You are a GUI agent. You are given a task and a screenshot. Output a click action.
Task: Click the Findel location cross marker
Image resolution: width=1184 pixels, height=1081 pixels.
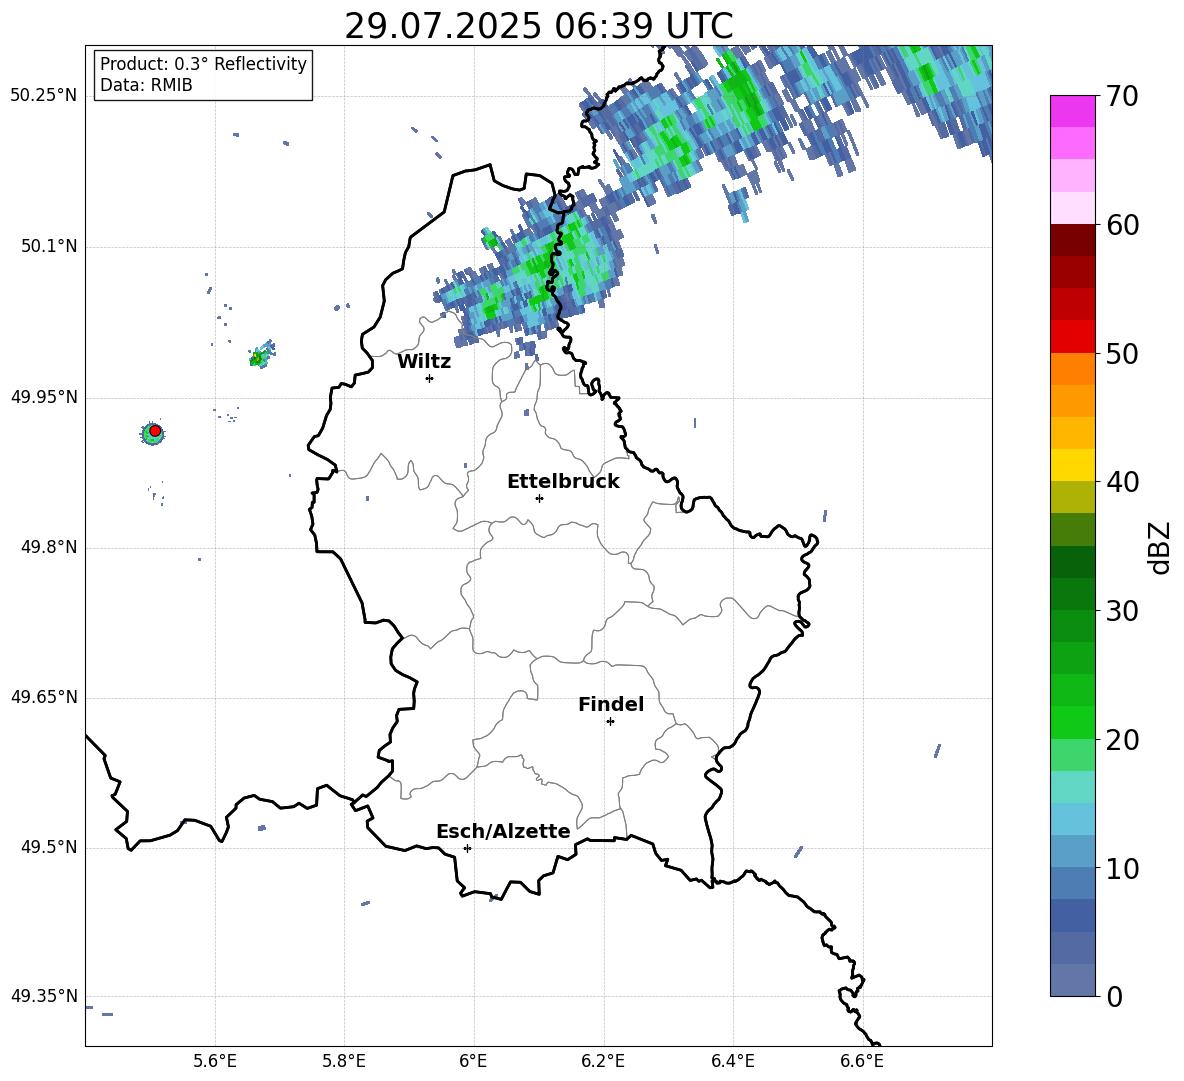click(610, 722)
